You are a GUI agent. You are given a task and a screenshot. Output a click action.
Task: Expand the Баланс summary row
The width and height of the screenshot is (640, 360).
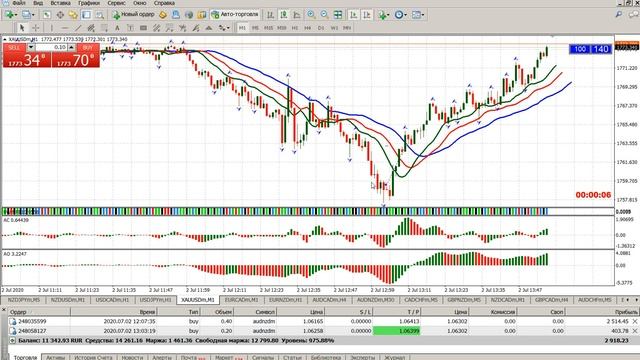12,340
